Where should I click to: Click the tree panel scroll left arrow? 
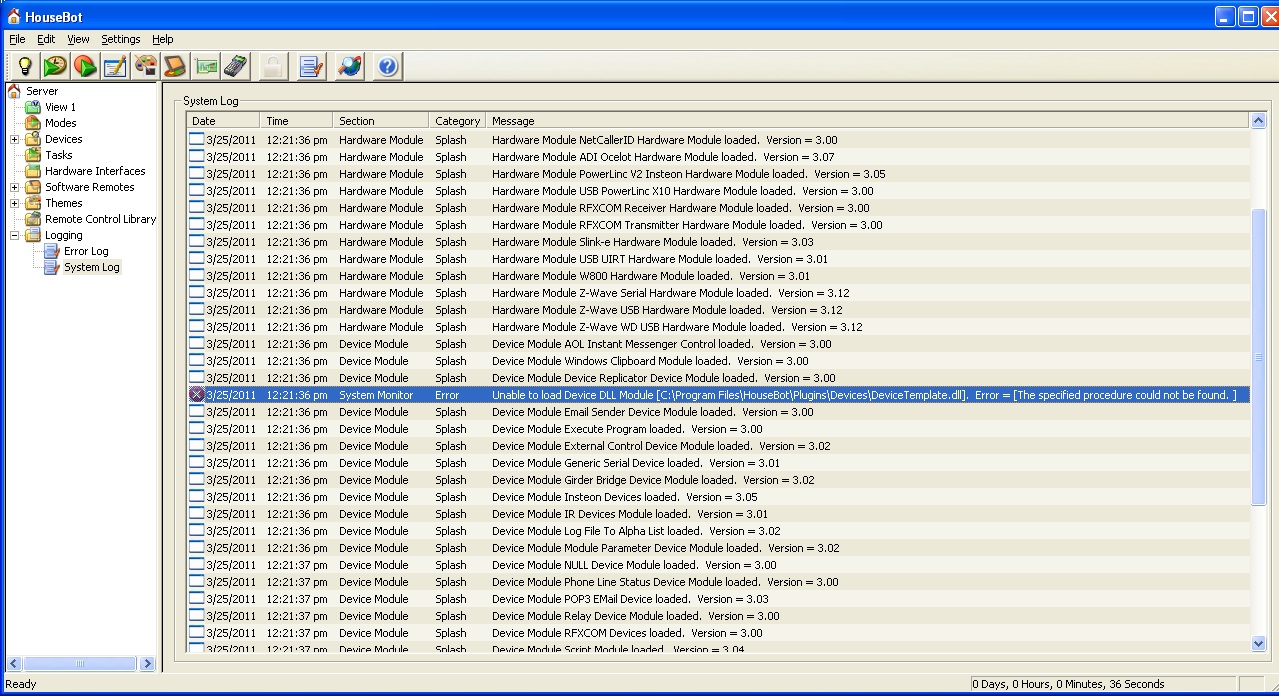13,663
